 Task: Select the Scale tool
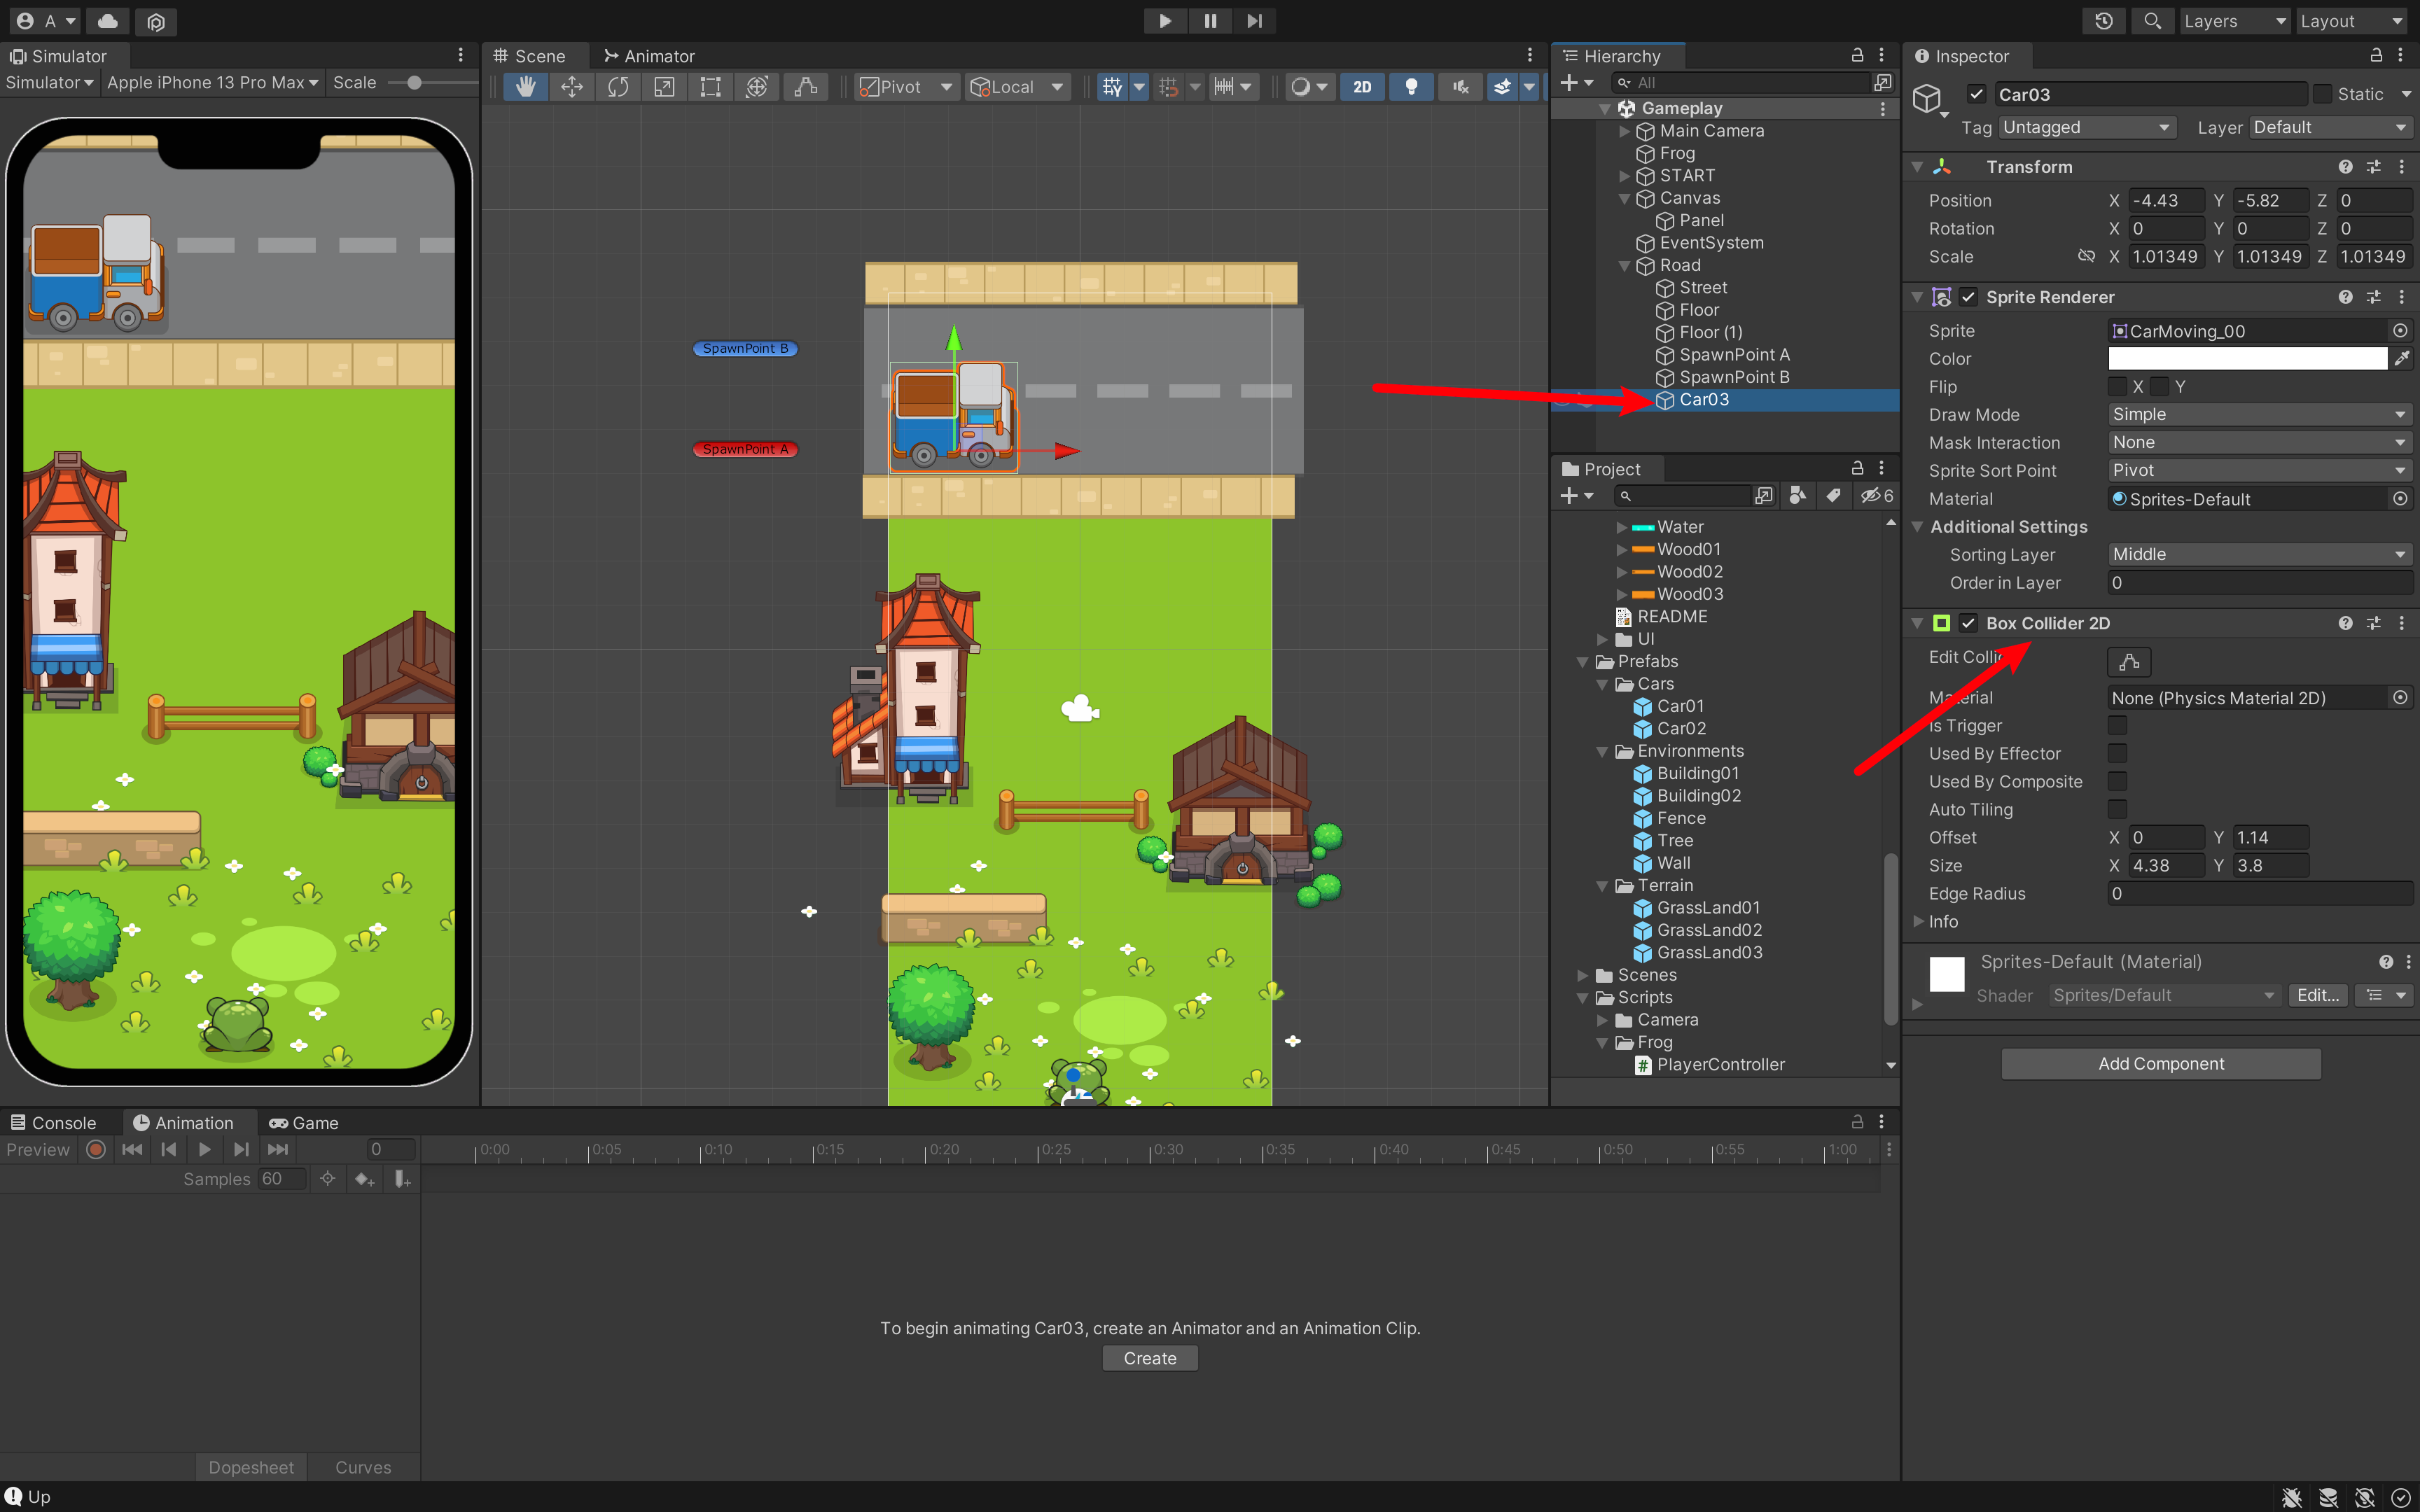(x=664, y=87)
